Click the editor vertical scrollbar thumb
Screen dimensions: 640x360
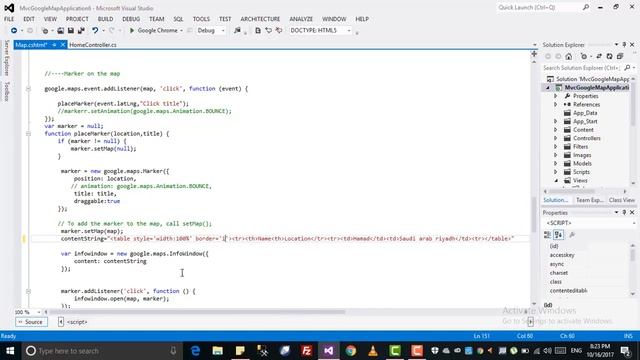pos(534,214)
